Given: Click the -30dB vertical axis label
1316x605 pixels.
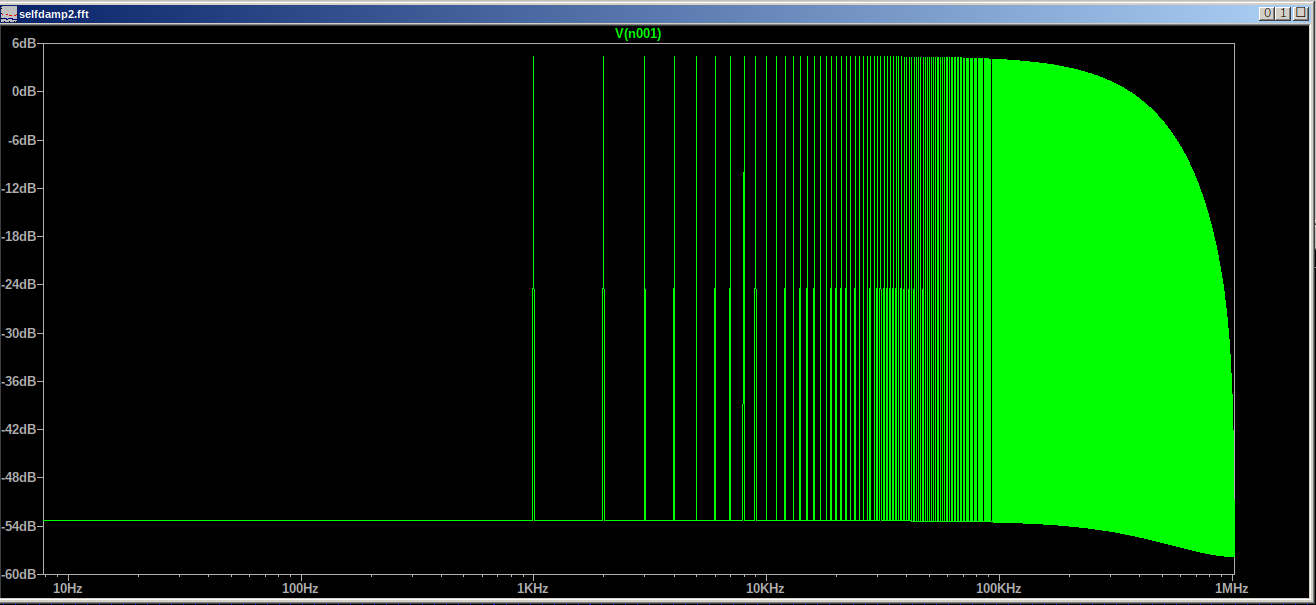Looking at the screenshot, I should [x=20, y=333].
